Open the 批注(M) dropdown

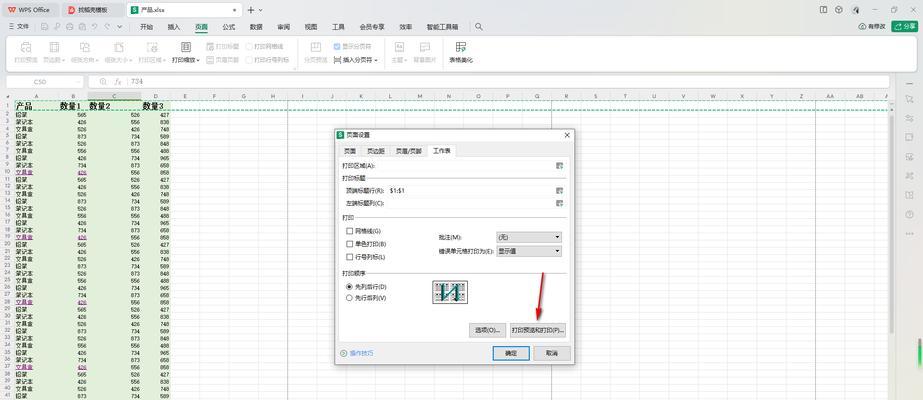coord(529,237)
